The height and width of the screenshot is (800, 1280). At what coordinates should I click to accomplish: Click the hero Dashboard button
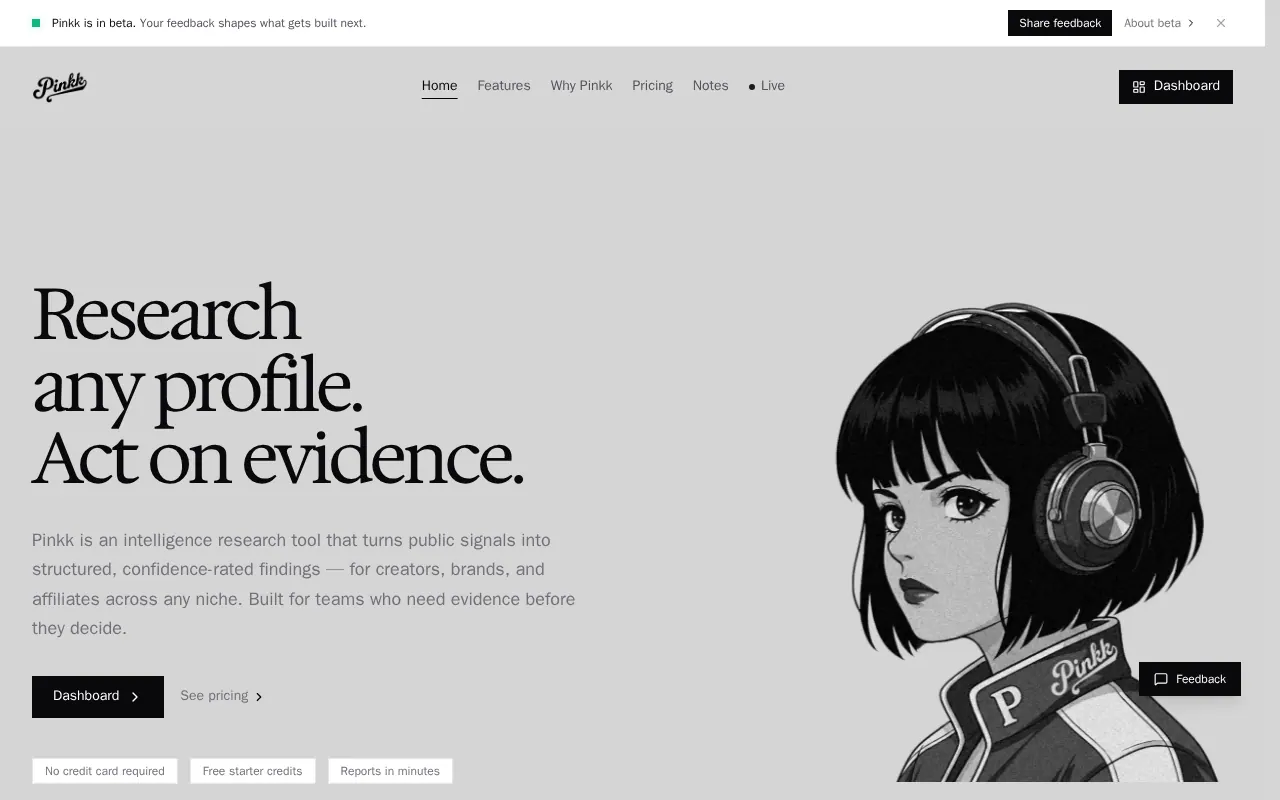coord(98,697)
